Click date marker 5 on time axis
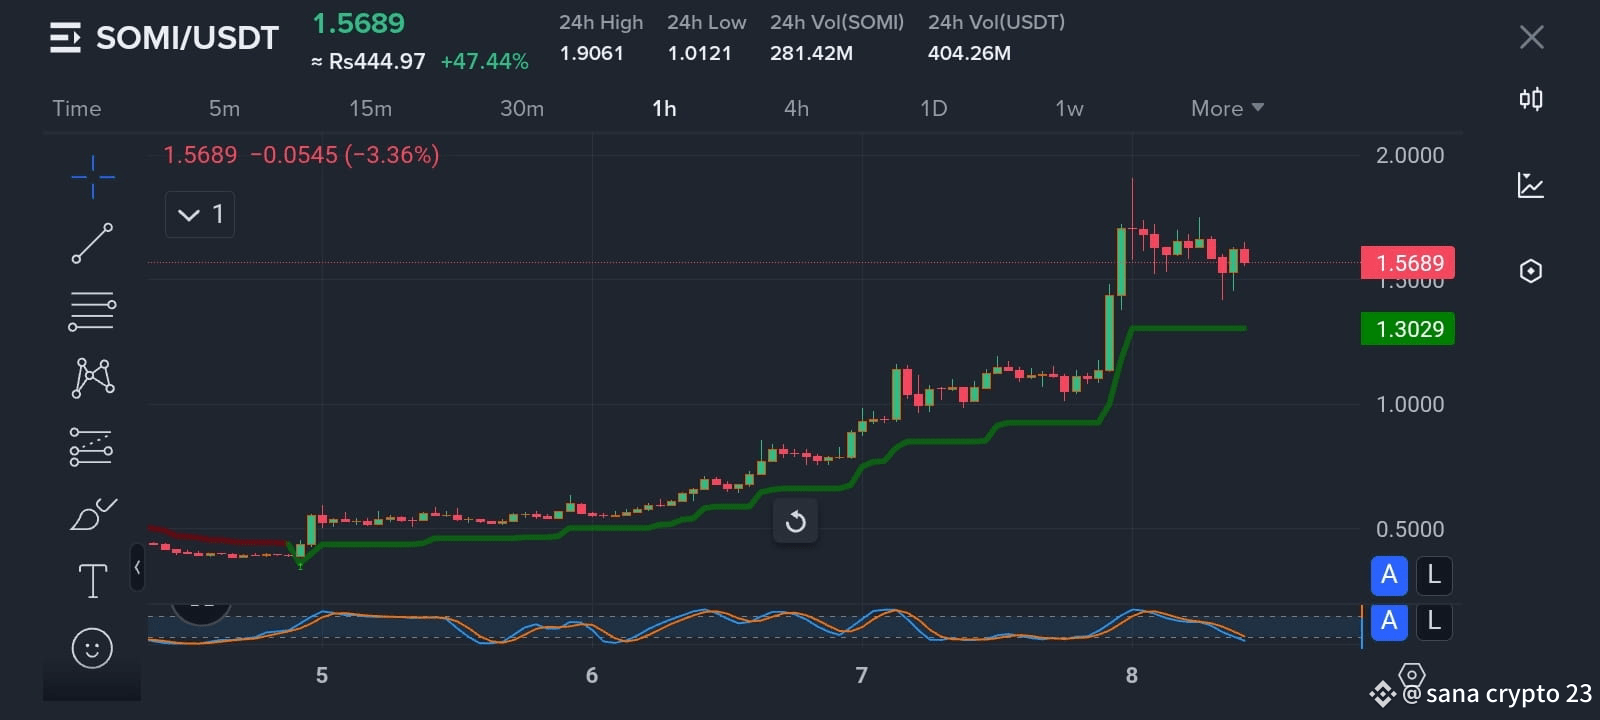Image resolution: width=1600 pixels, height=720 pixels. pos(322,675)
